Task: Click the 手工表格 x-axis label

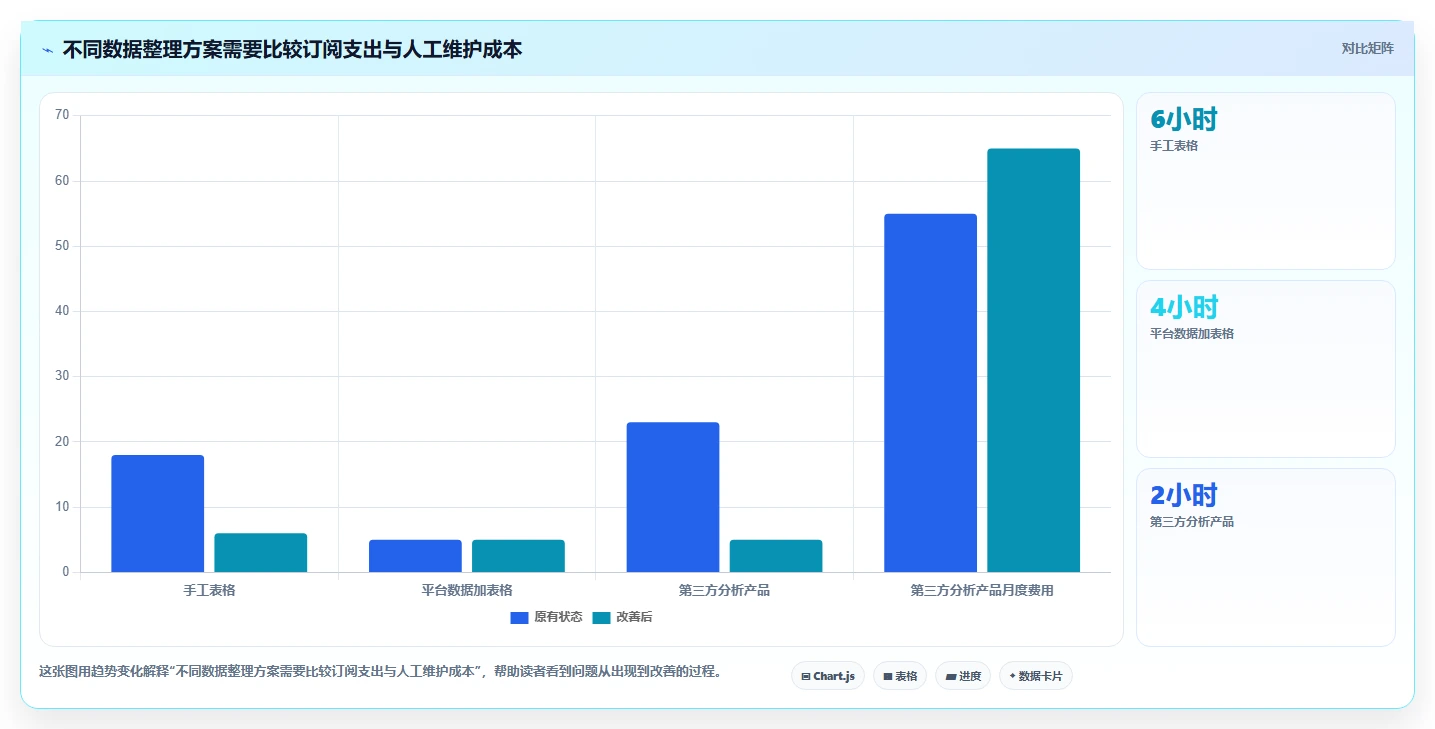Action: point(209,590)
